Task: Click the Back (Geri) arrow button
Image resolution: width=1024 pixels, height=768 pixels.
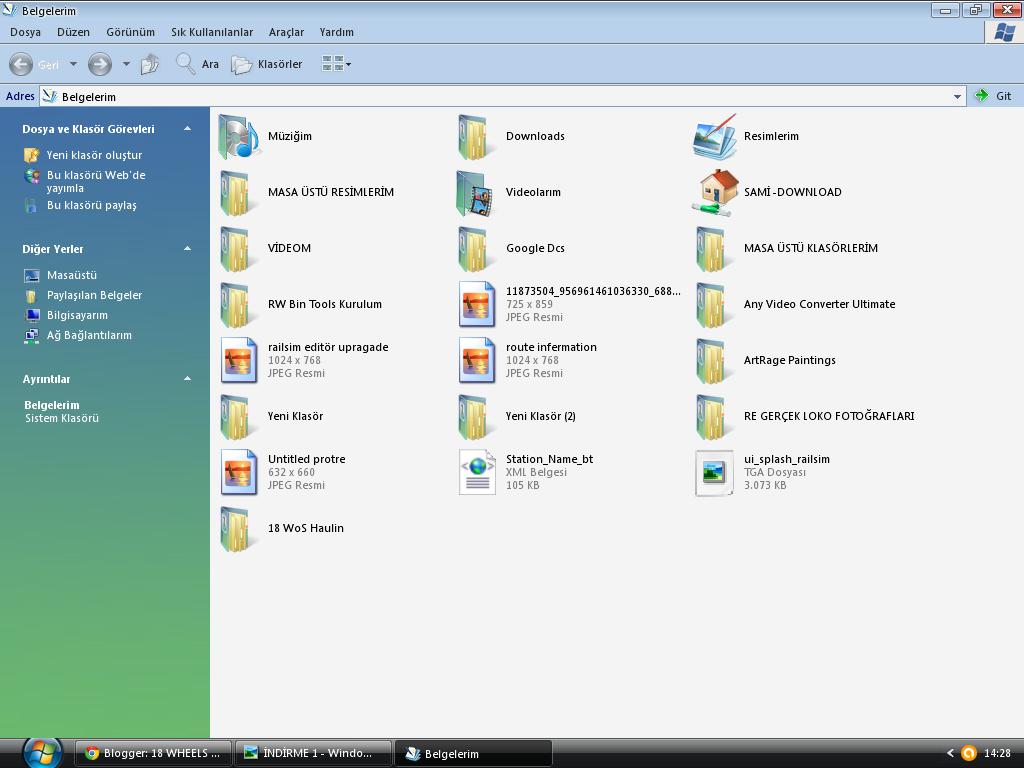Action: [21, 64]
